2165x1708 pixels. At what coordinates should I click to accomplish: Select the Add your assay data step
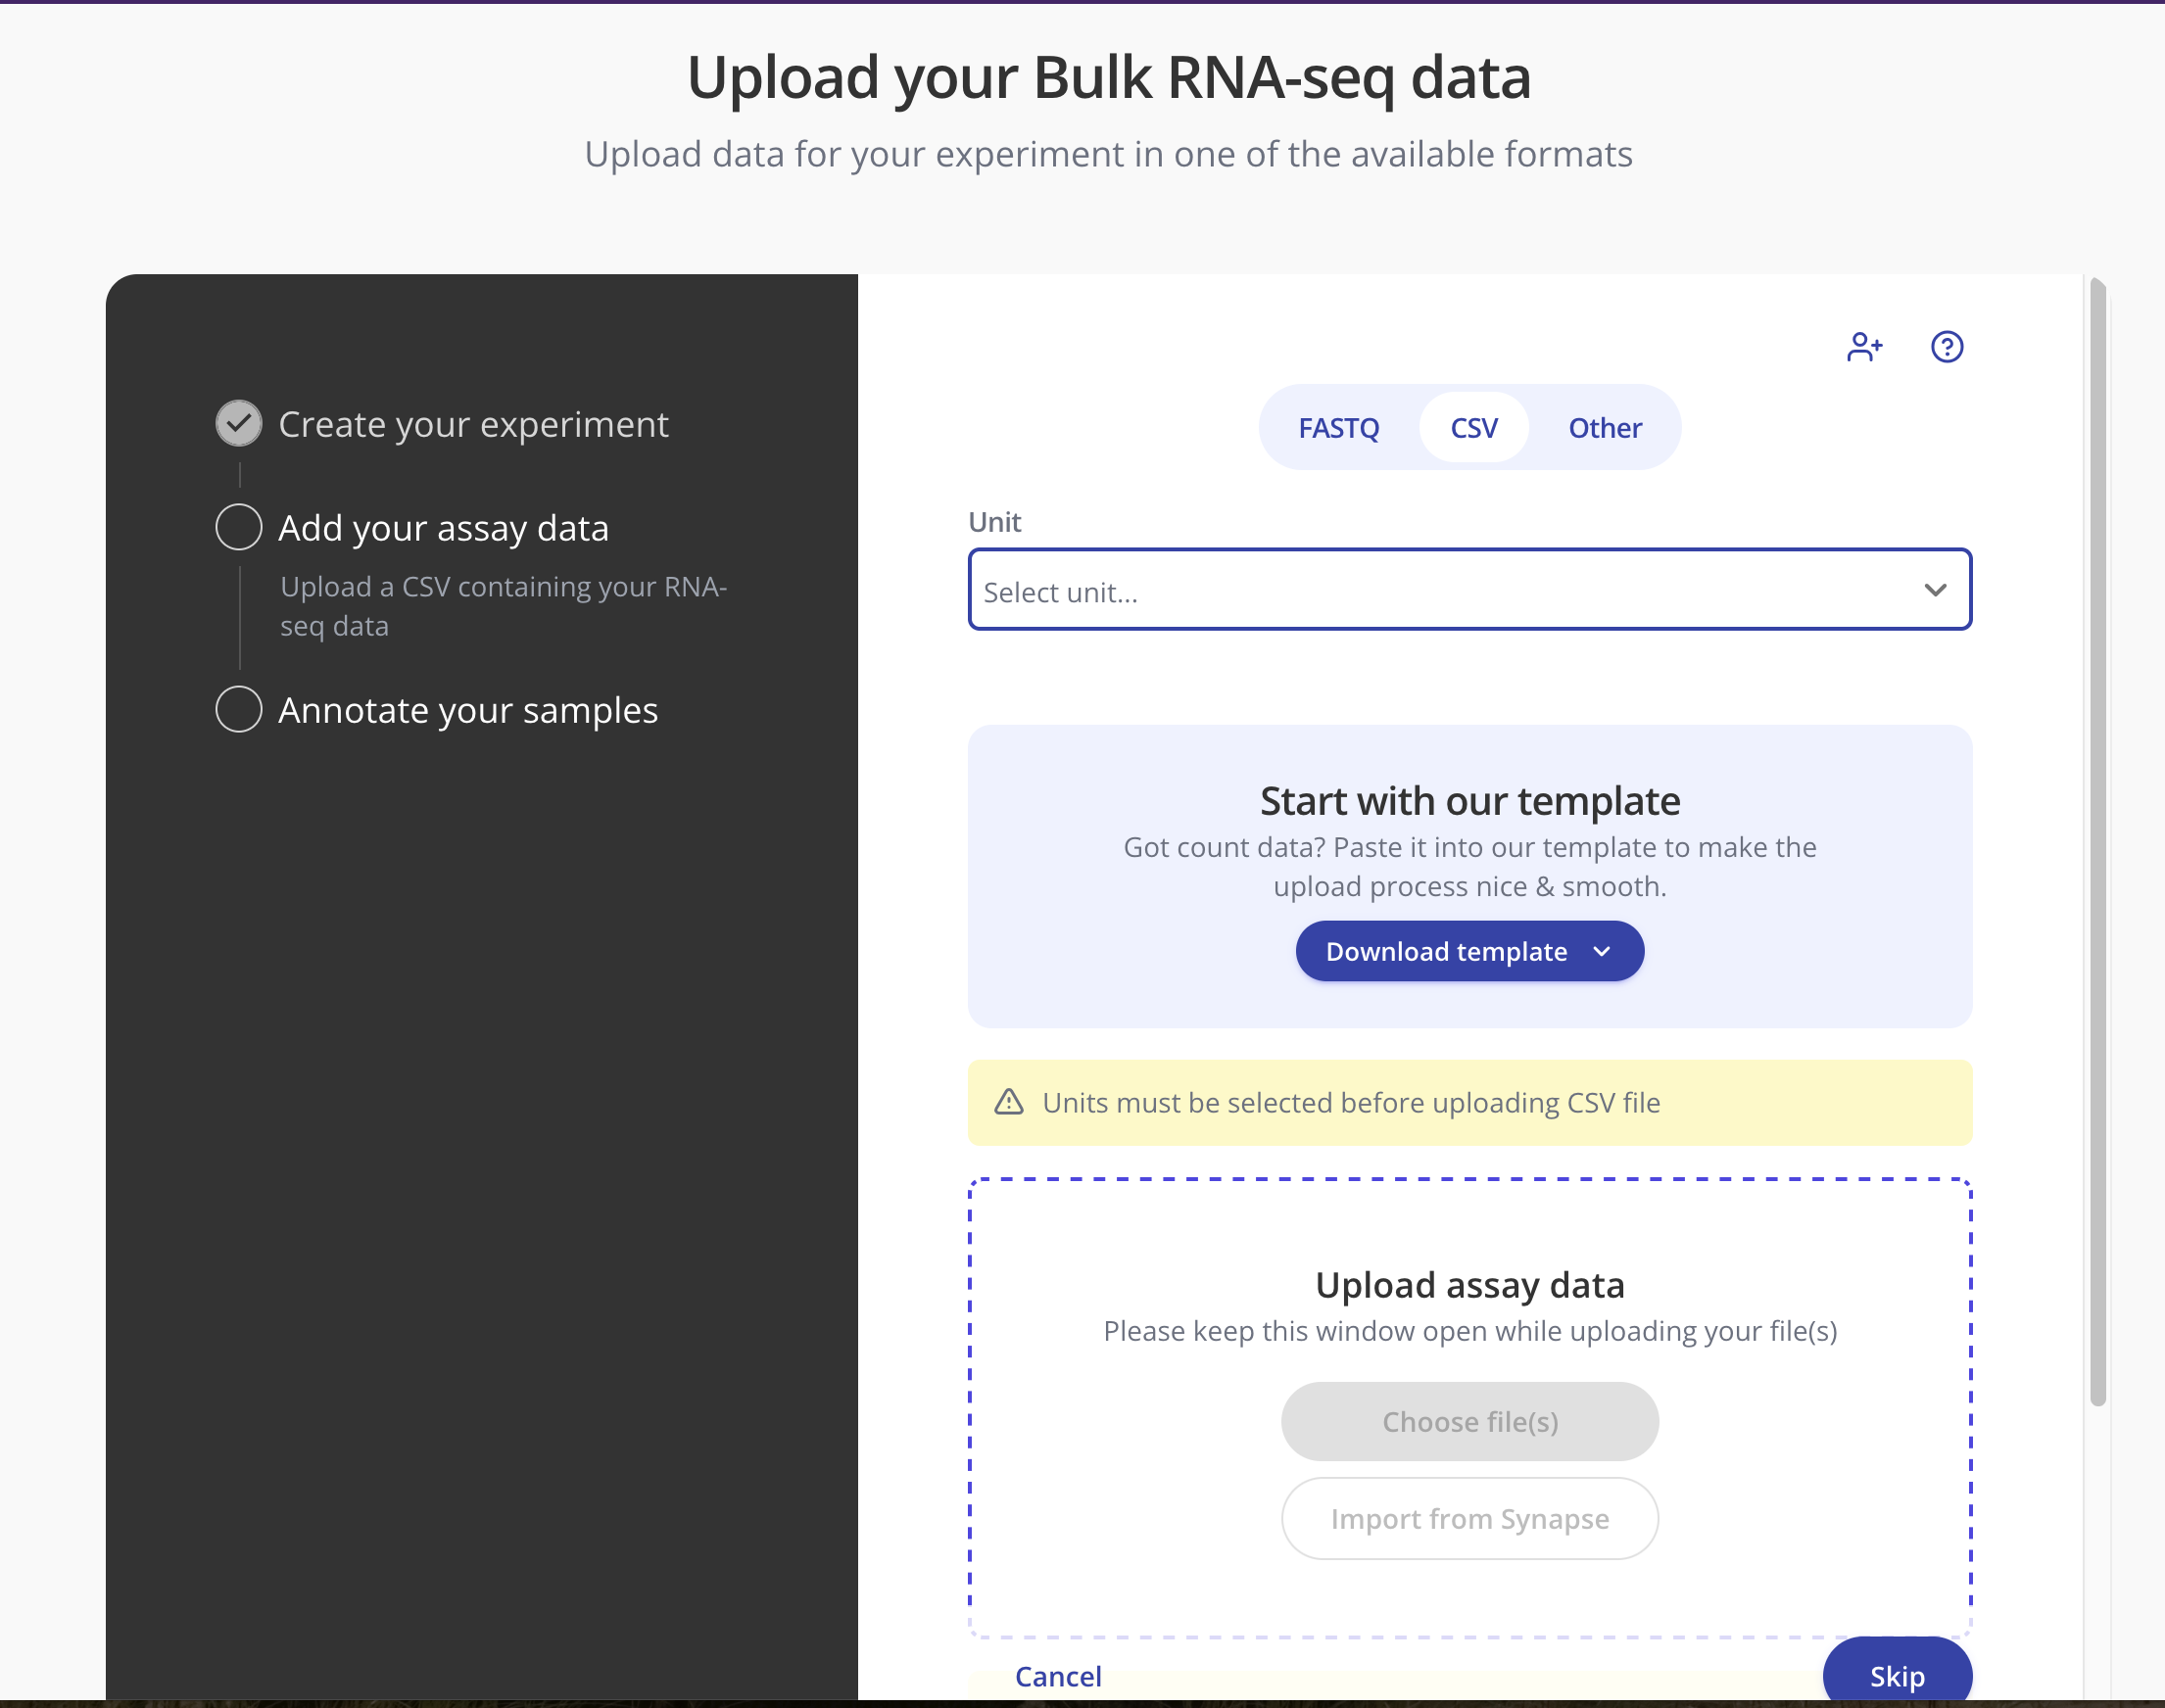pos(443,527)
